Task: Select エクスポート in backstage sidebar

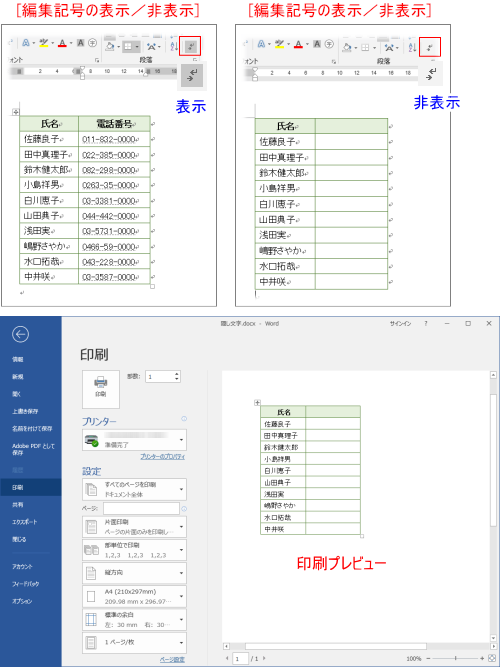Action: 25,522
